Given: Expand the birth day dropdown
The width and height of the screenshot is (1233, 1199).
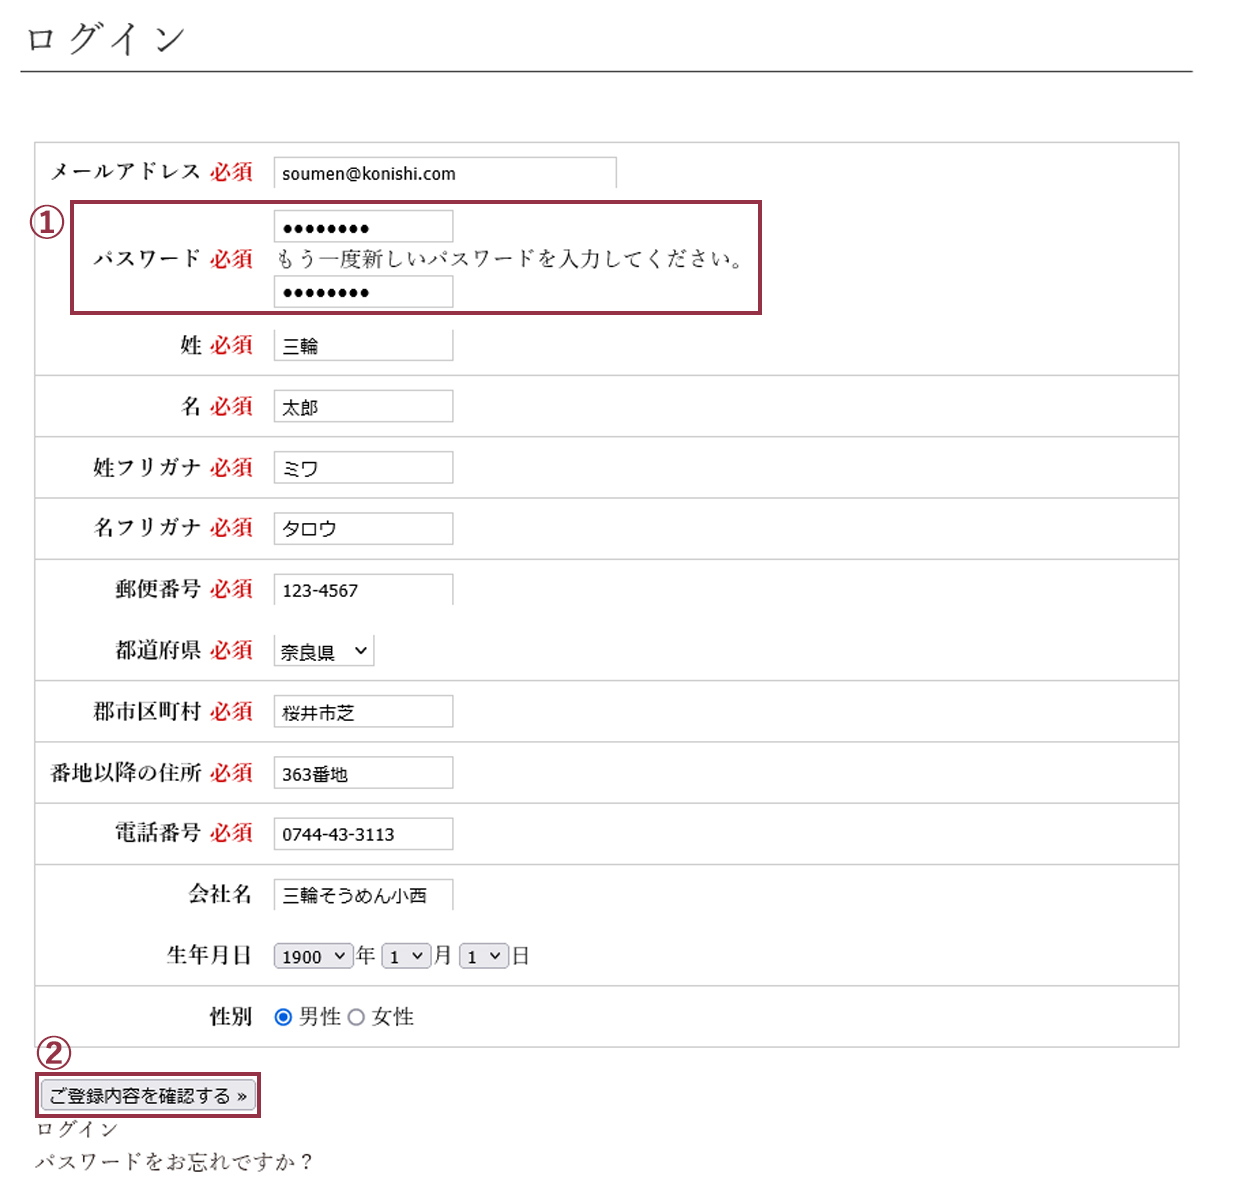Looking at the screenshot, I should (484, 956).
